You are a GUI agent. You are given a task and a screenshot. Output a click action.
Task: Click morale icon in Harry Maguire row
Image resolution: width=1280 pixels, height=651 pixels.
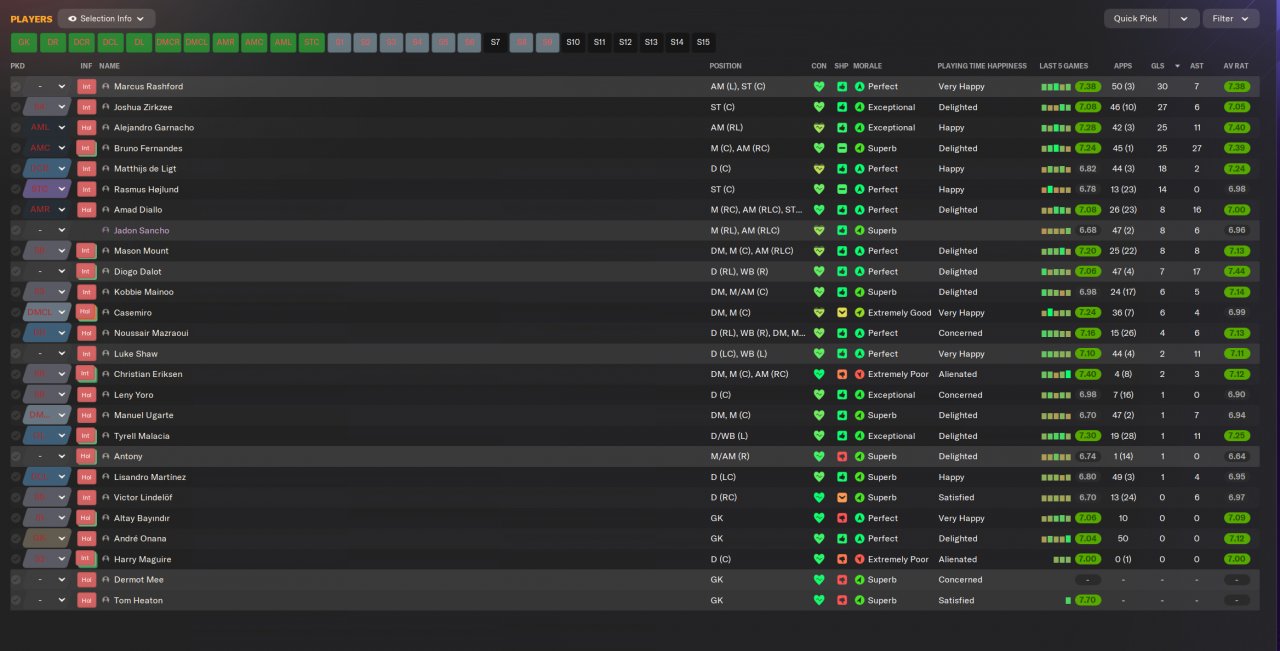[859, 559]
